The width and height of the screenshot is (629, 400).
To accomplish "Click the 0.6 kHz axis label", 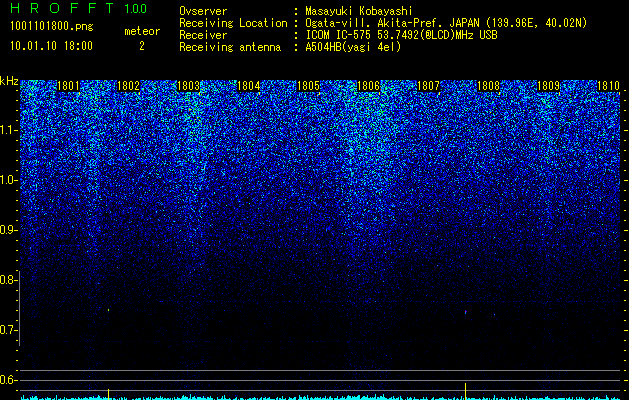I will (x=8, y=380).
